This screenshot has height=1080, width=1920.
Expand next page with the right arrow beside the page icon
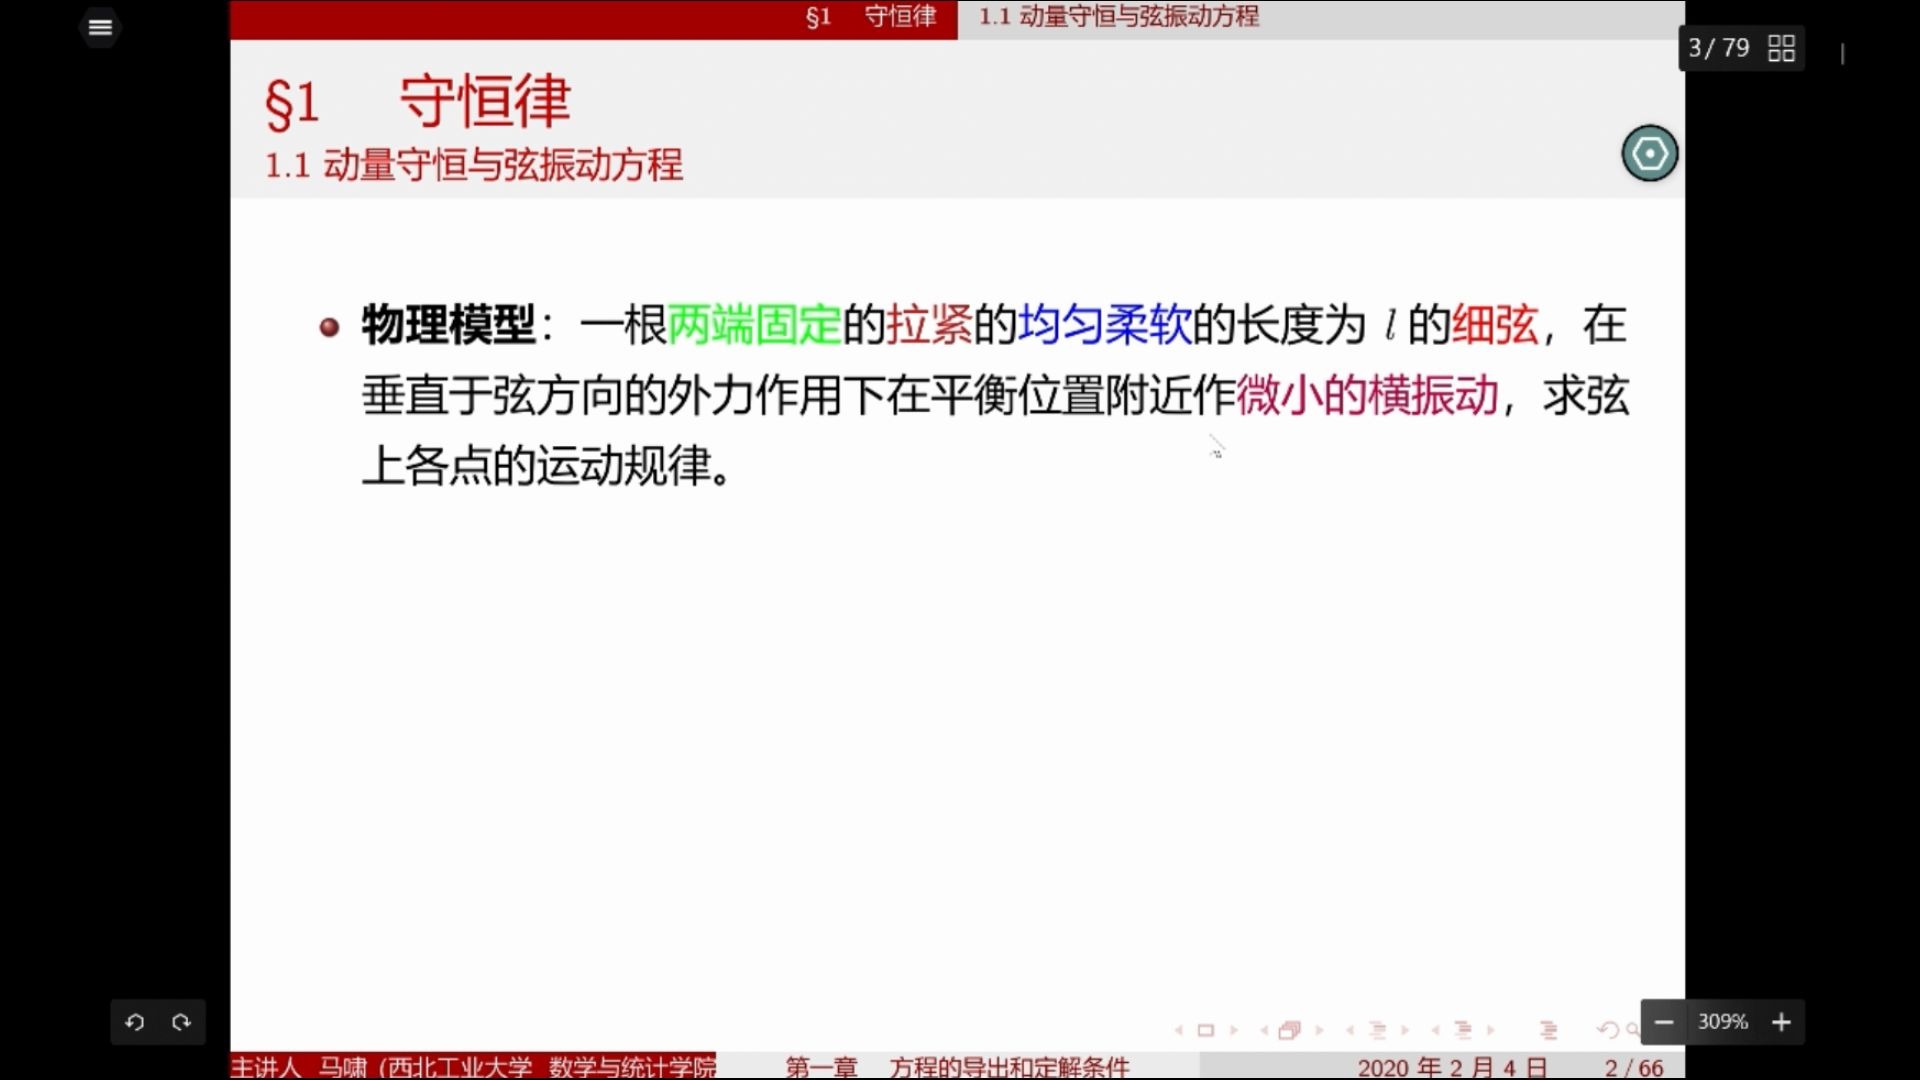1233,1030
